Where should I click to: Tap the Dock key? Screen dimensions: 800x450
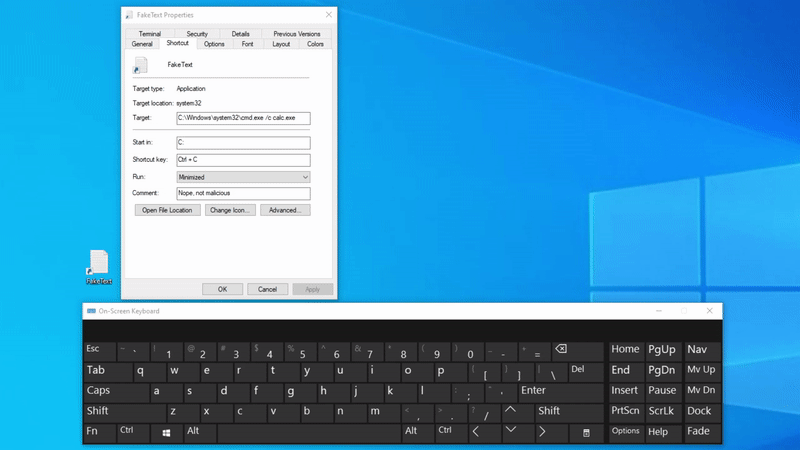coord(703,412)
